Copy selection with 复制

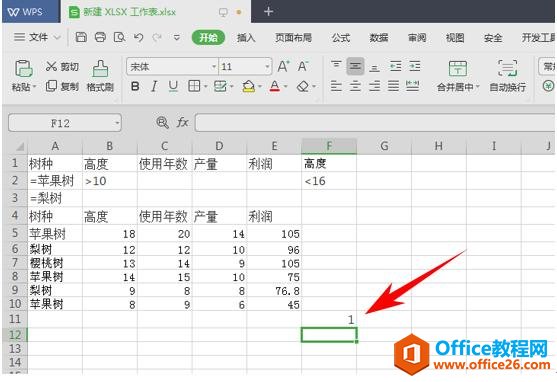[62, 86]
